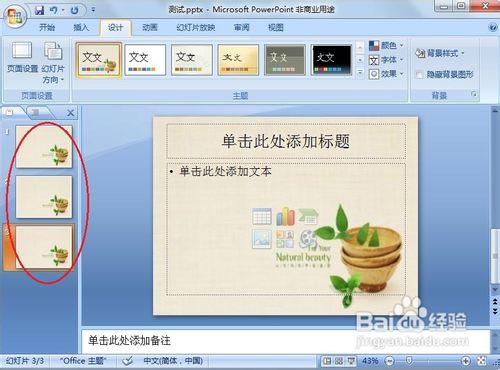Click the zoom slider handle

(409, 361)
